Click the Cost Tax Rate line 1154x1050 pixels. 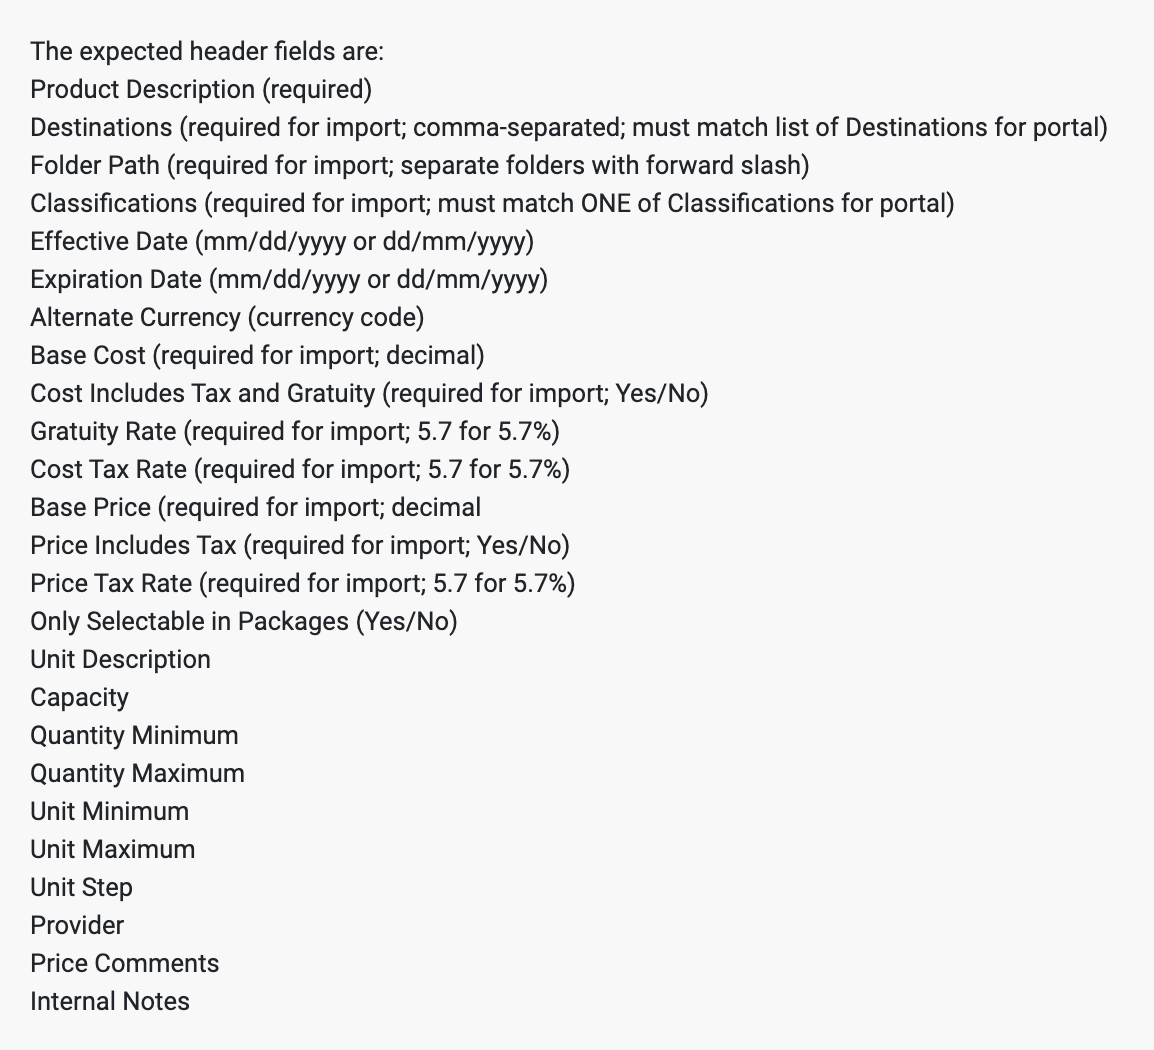click(x=300, y=470)
